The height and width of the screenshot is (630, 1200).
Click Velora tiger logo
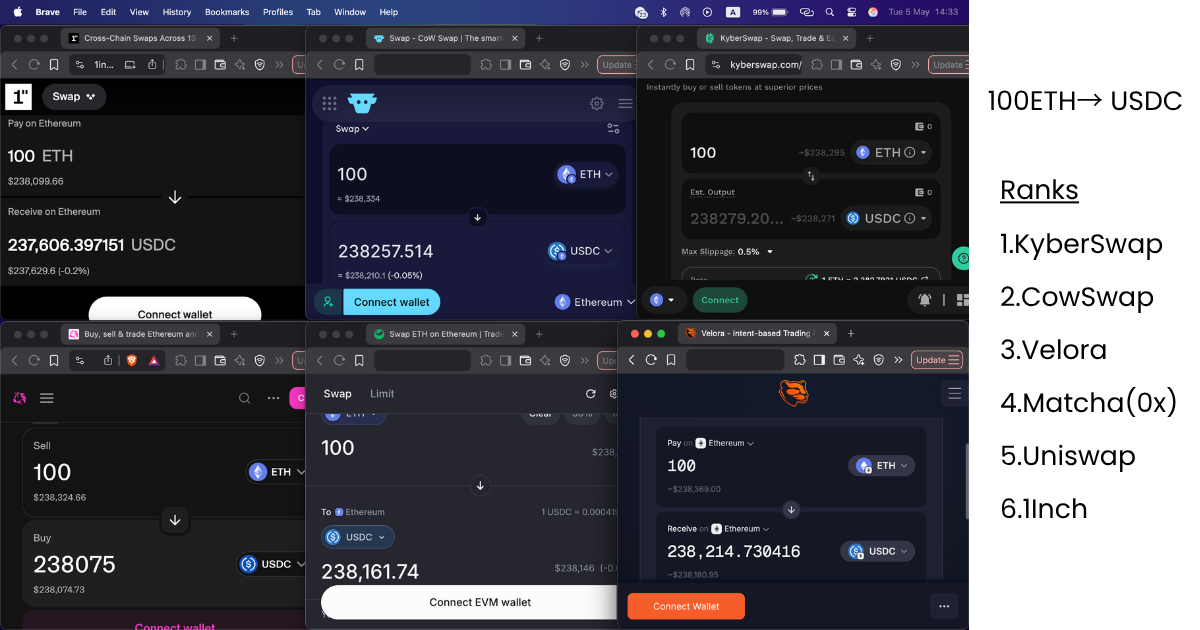coord(793,393)
